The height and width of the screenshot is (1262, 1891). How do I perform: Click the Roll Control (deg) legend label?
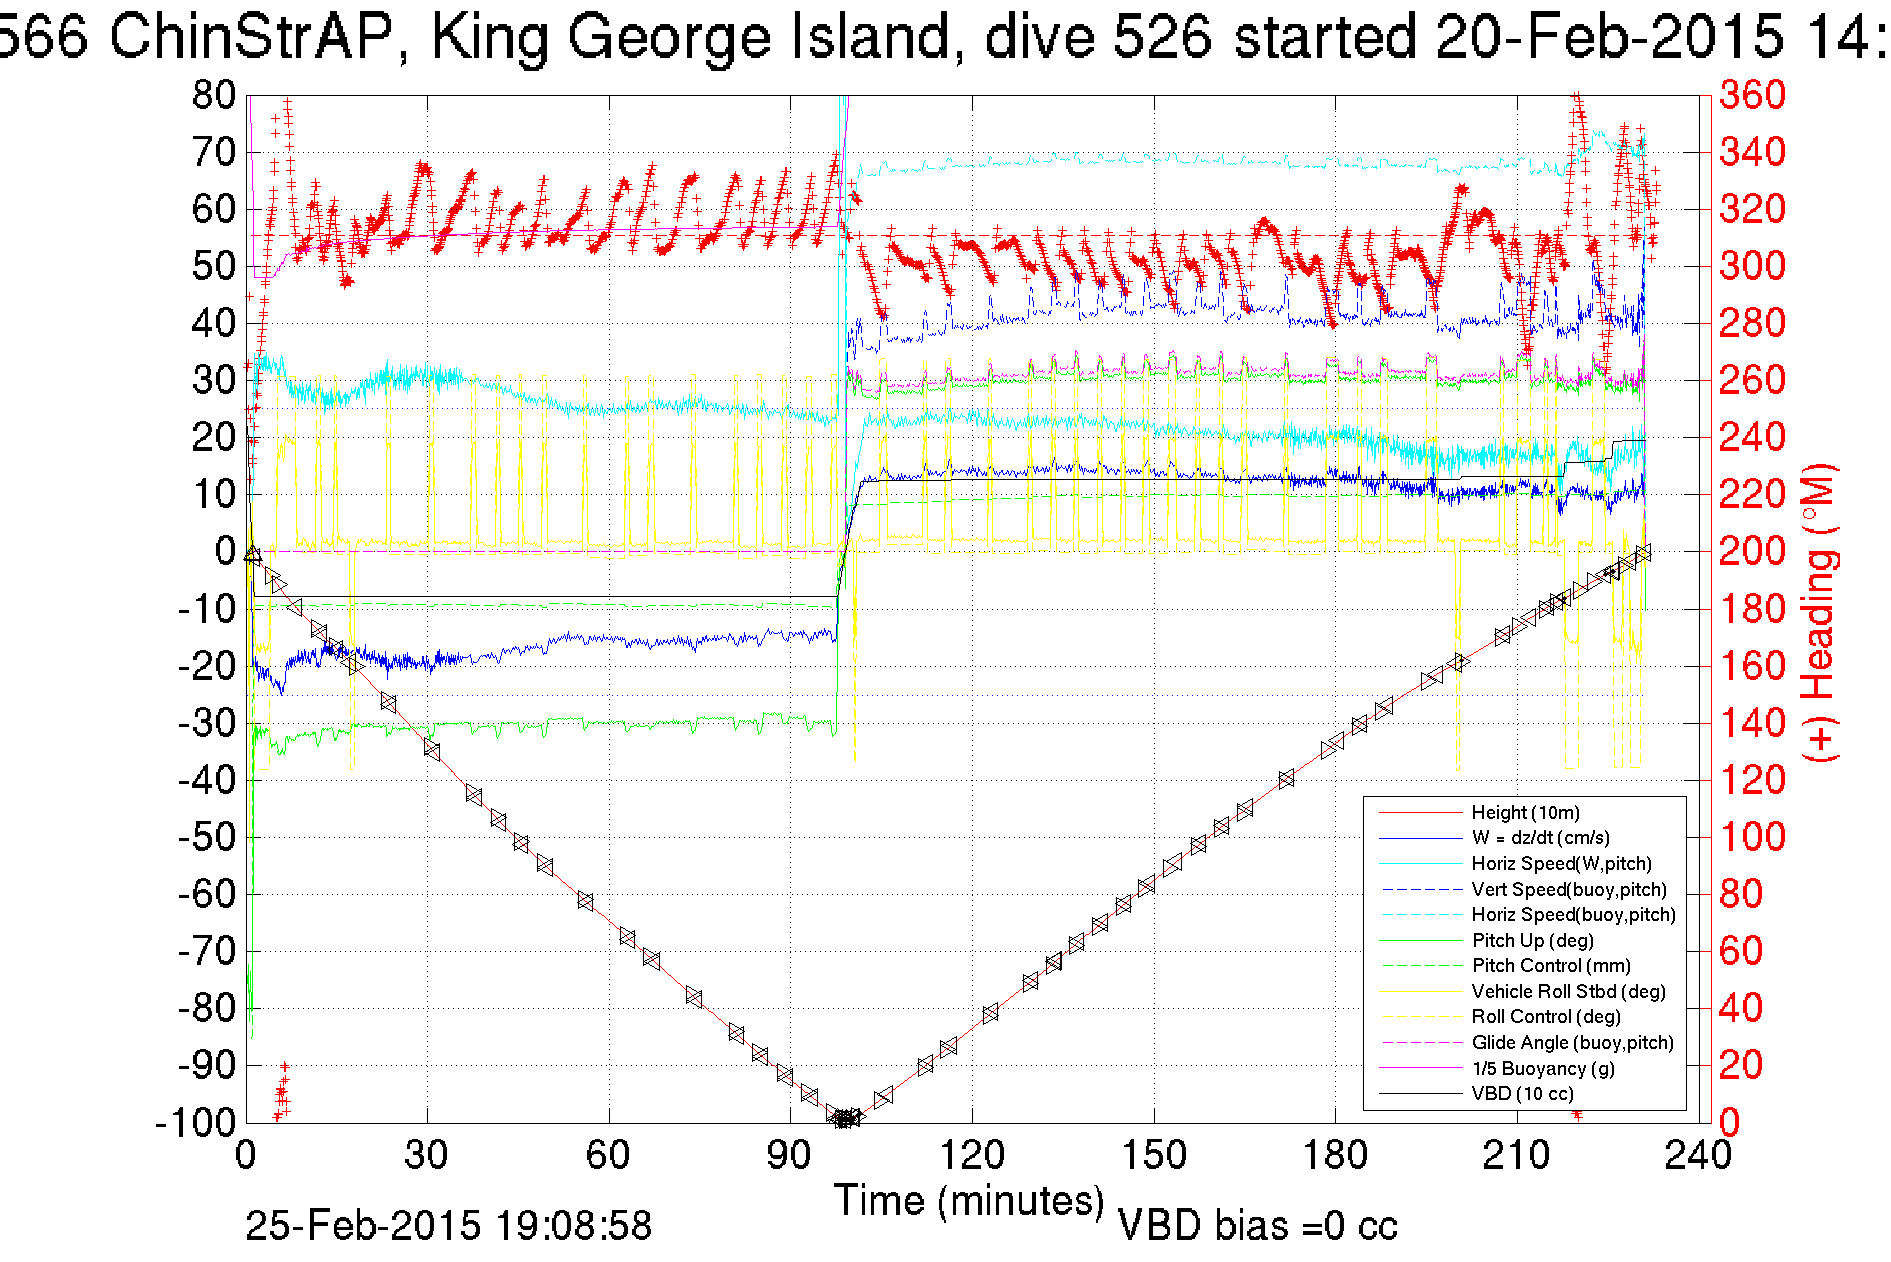(x=1546, y=1016)
